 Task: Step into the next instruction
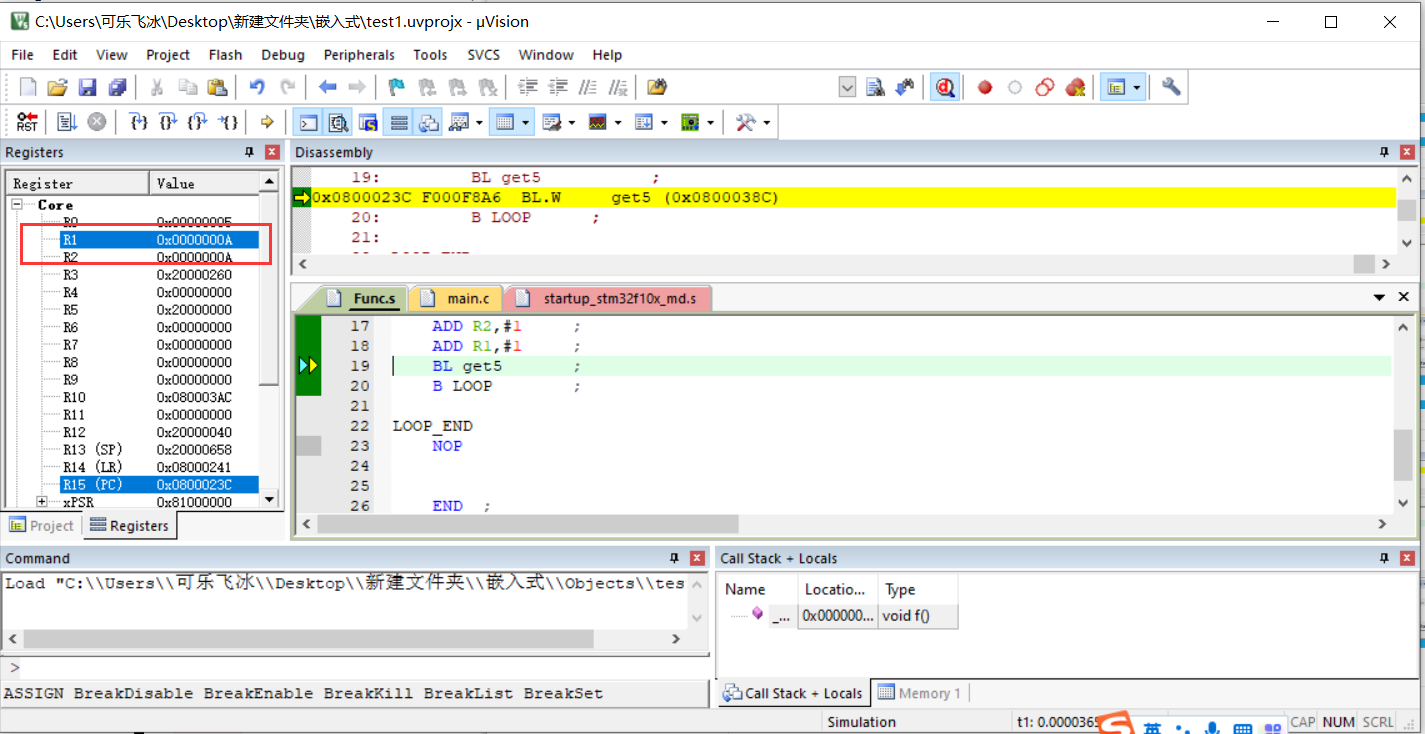(x=138, y=121)
